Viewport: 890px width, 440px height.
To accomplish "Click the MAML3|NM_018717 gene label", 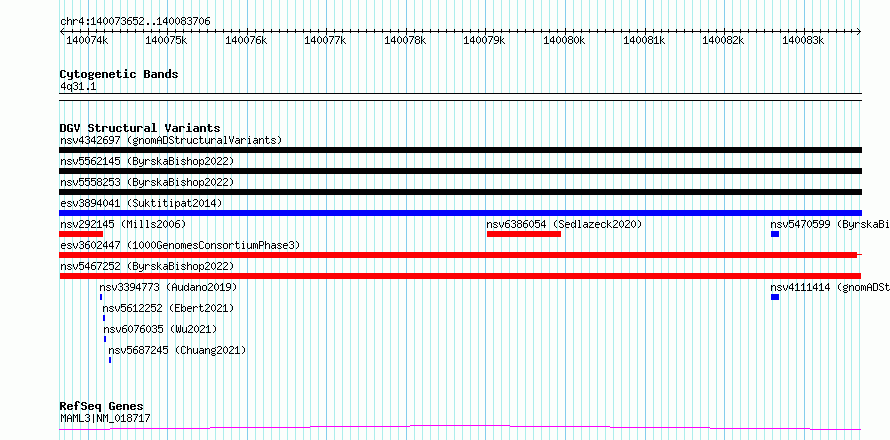I will point(105,418).
